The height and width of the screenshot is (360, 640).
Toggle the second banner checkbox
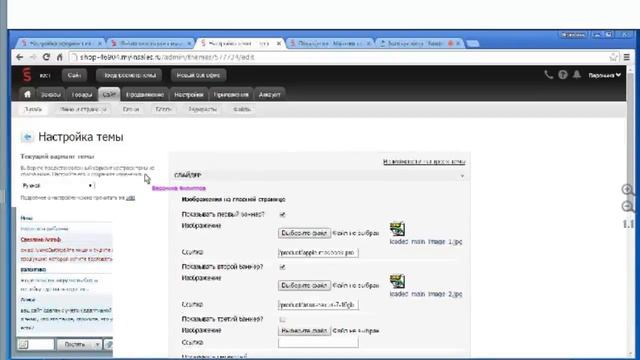click(282, 267)
